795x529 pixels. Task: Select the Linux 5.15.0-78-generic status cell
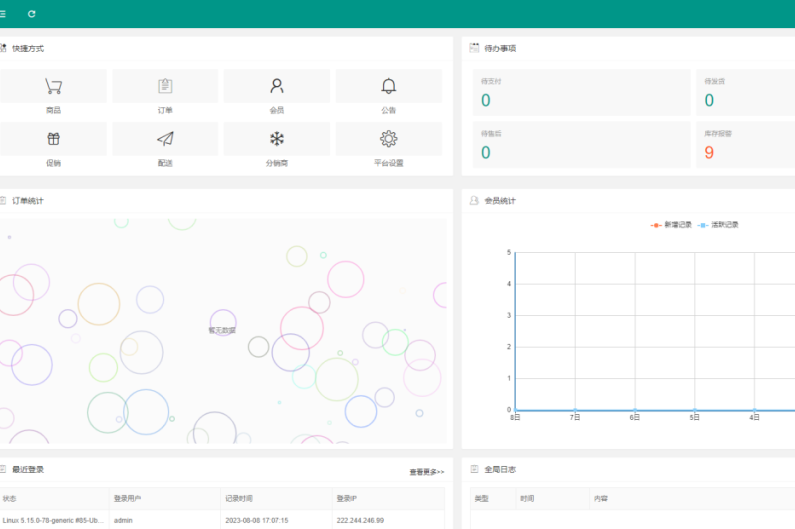click(53, 520)
